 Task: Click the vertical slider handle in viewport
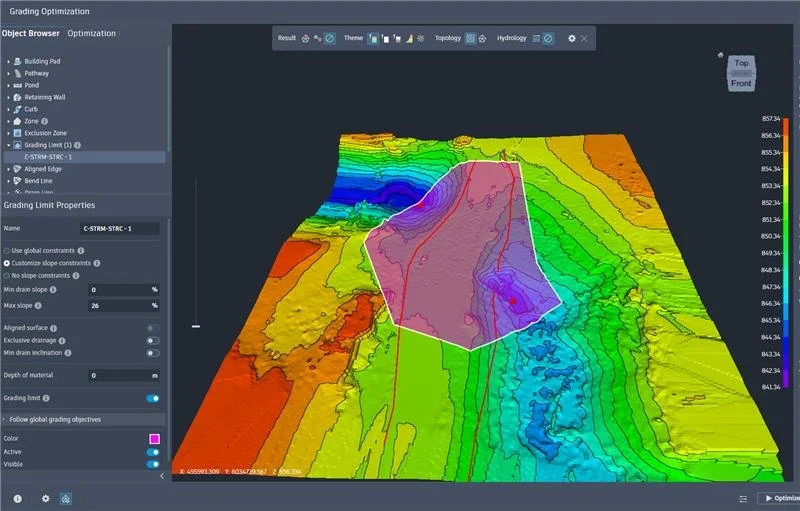[195, 326]
